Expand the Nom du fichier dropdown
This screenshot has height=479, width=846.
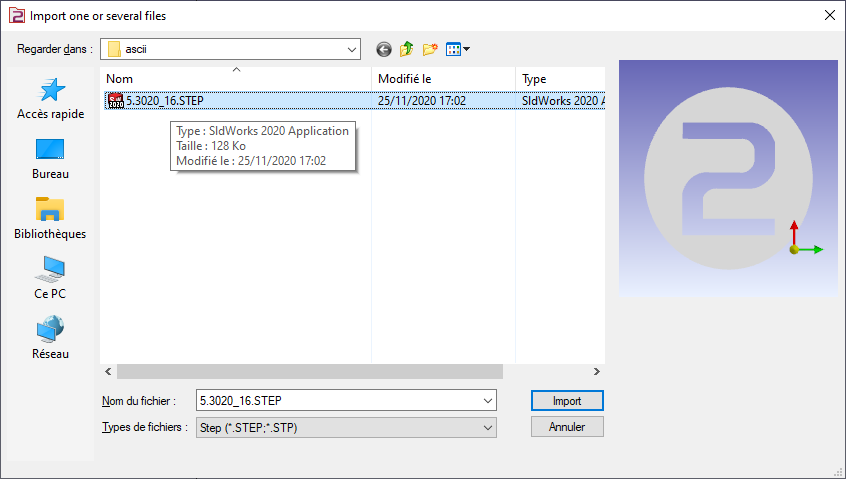tap(488, 401)
